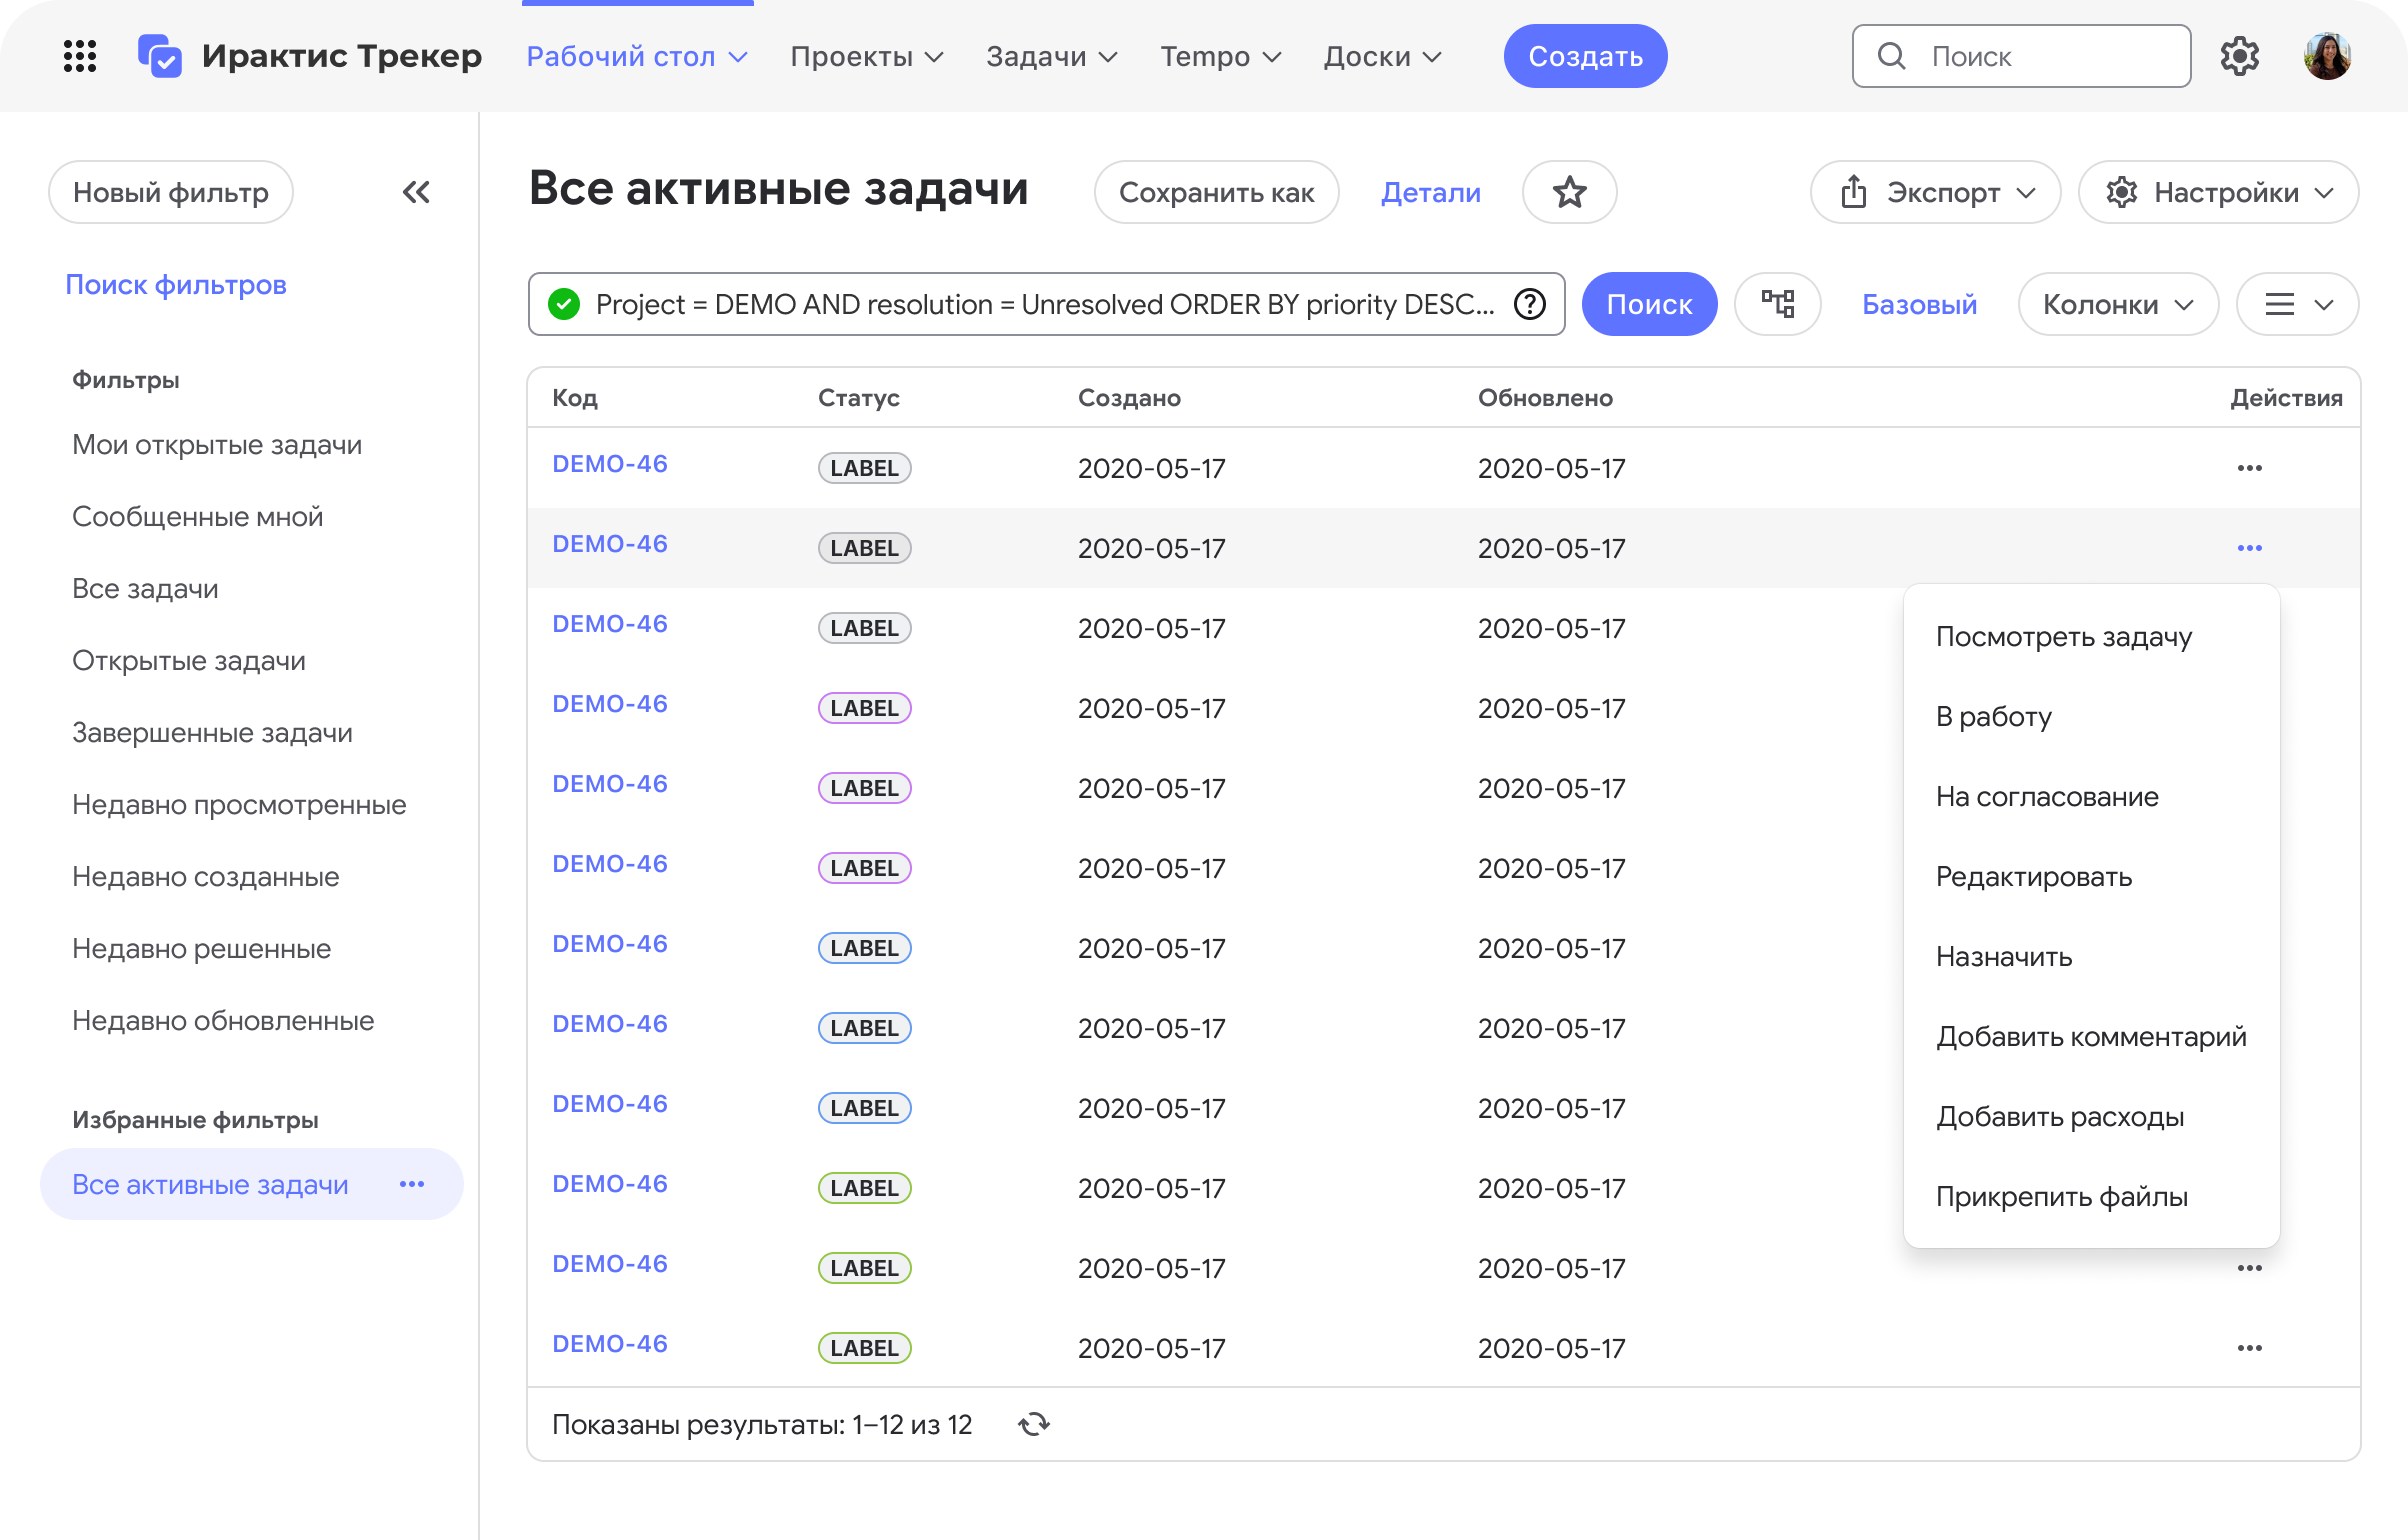Focus the top Поиск search field
Screen dimensions: 2408x1540
(2022, 56)
